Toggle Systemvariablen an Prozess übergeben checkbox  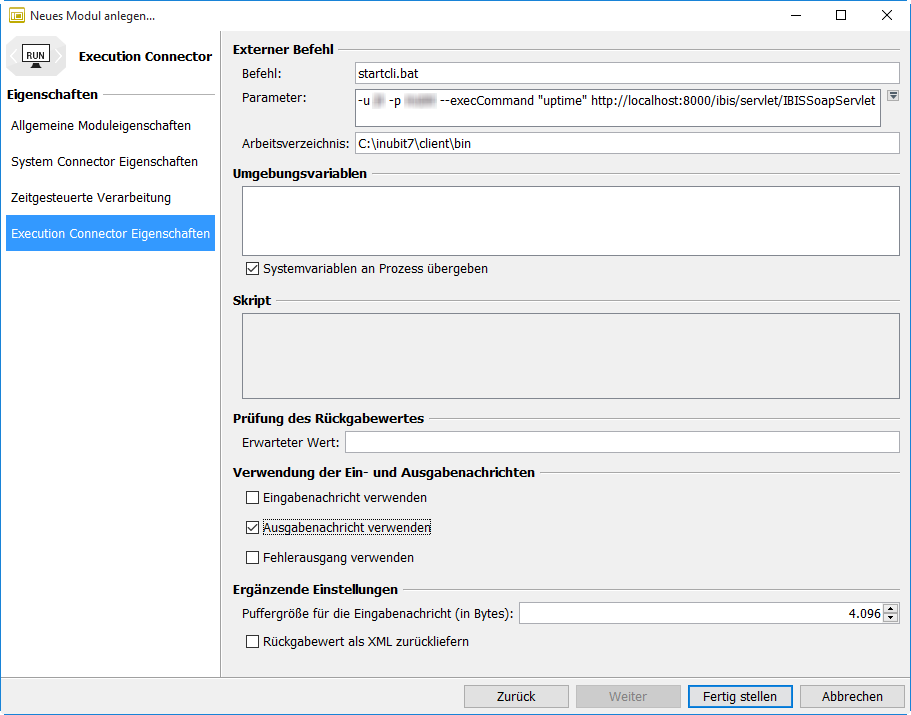[x=252, y=269]
